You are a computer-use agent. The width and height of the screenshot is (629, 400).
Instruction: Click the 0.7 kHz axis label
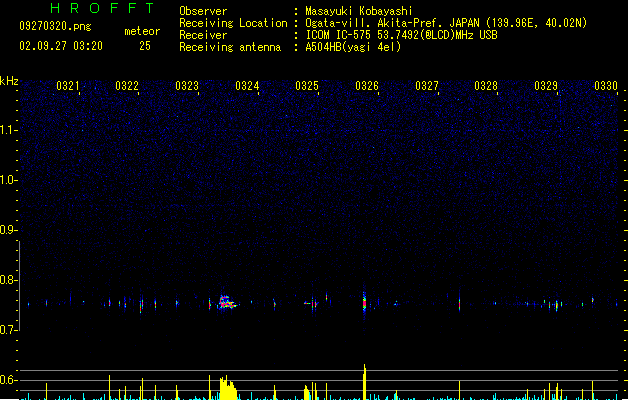[9, 330]
